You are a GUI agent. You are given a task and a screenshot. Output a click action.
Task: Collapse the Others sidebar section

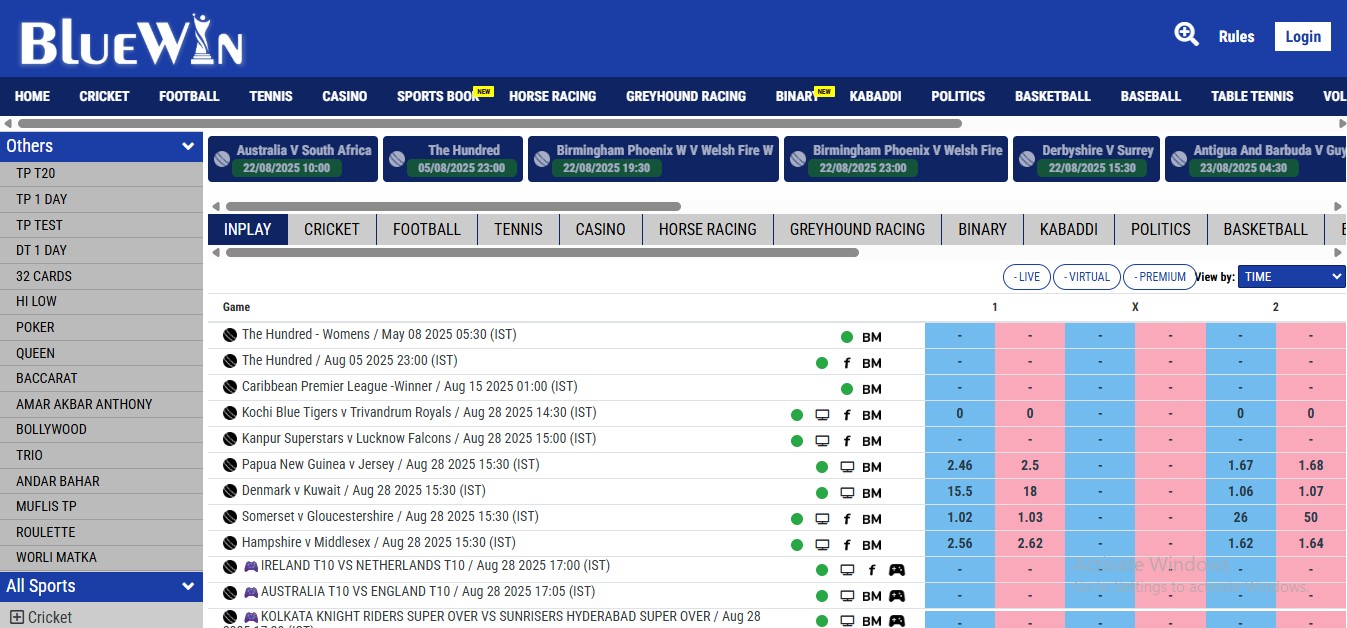click(188, 146)
